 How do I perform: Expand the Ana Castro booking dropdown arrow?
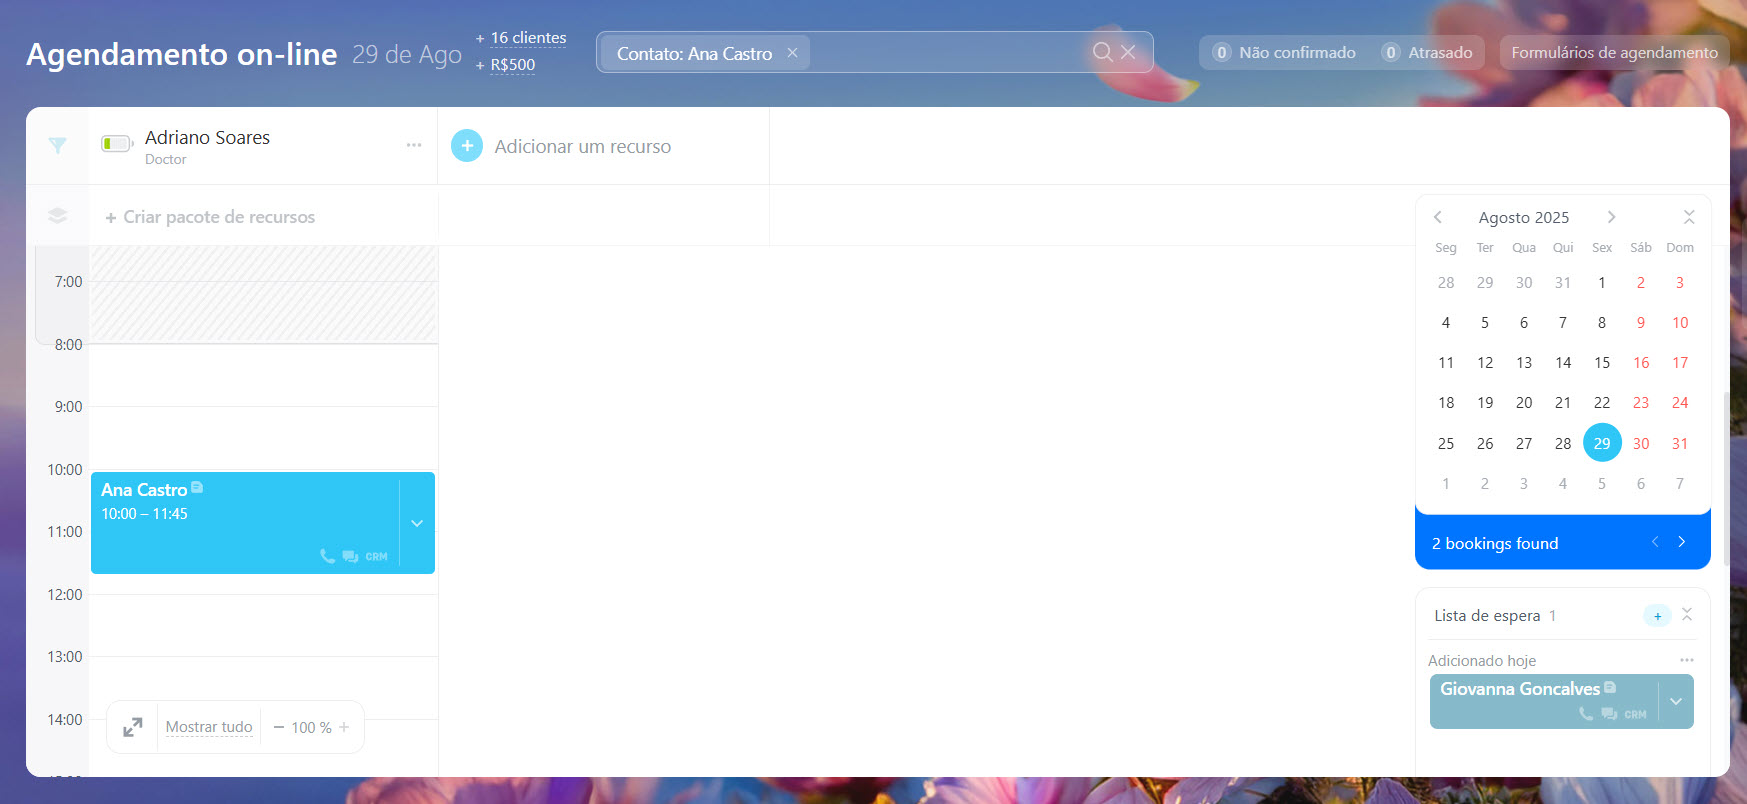click(x=417, y=523)
